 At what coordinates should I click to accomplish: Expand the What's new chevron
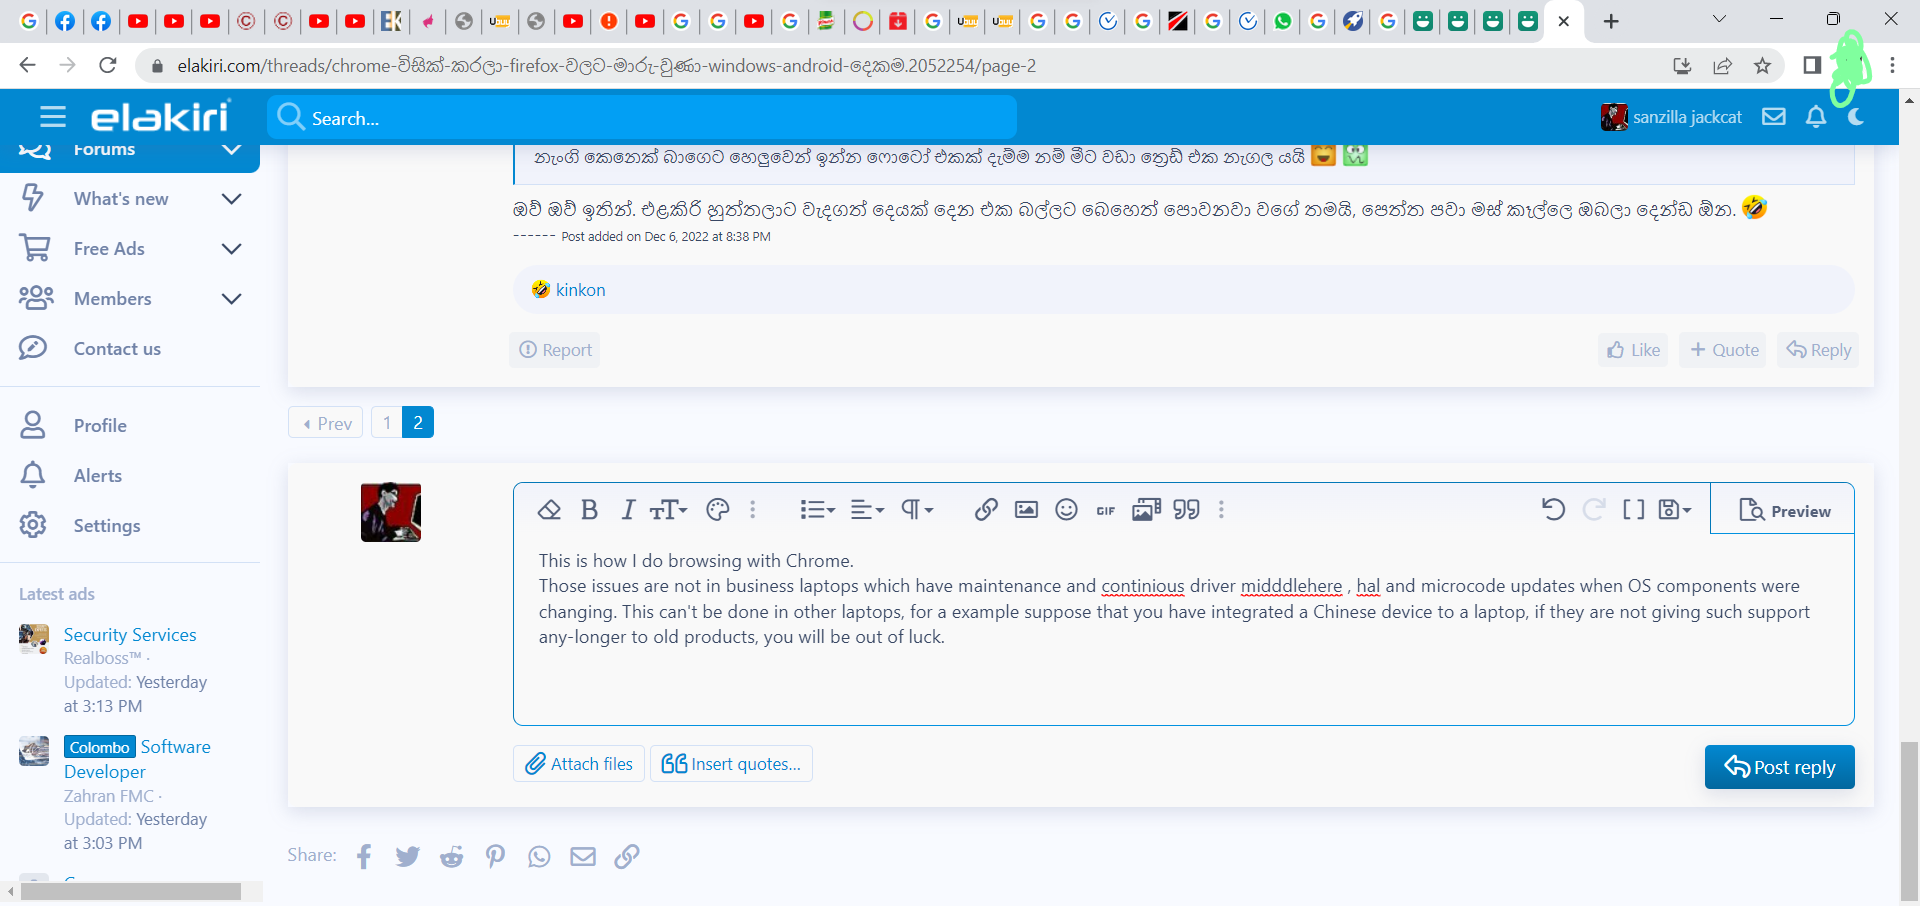231,199
